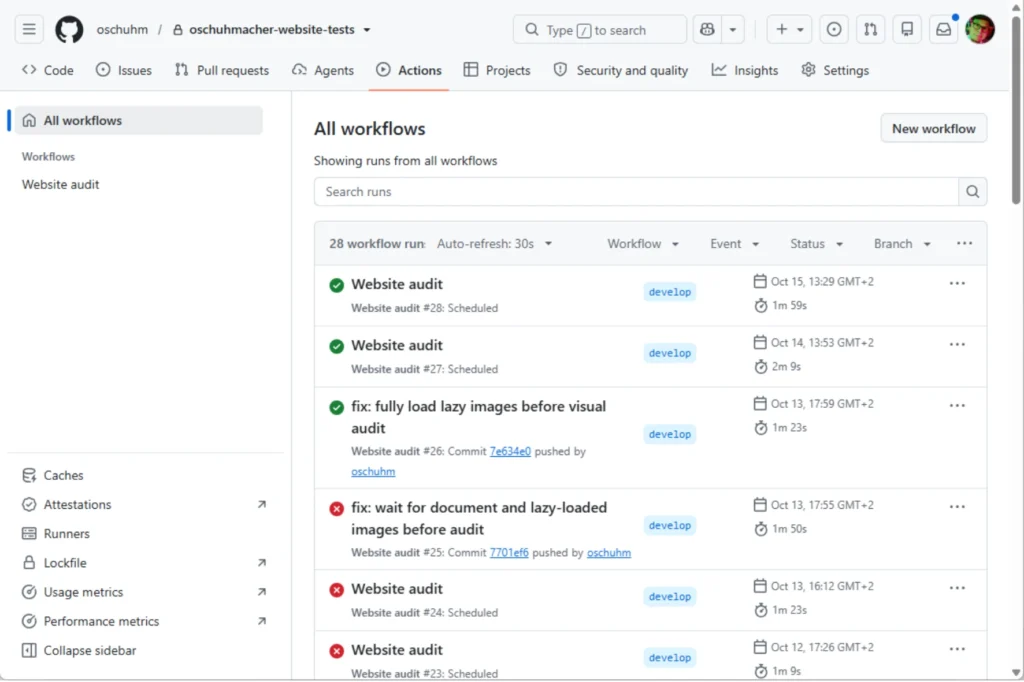The height and width of the screenshot is (682, 1024).
Task: Open the oschuhm owner breadcrumb
Action: 122,29
